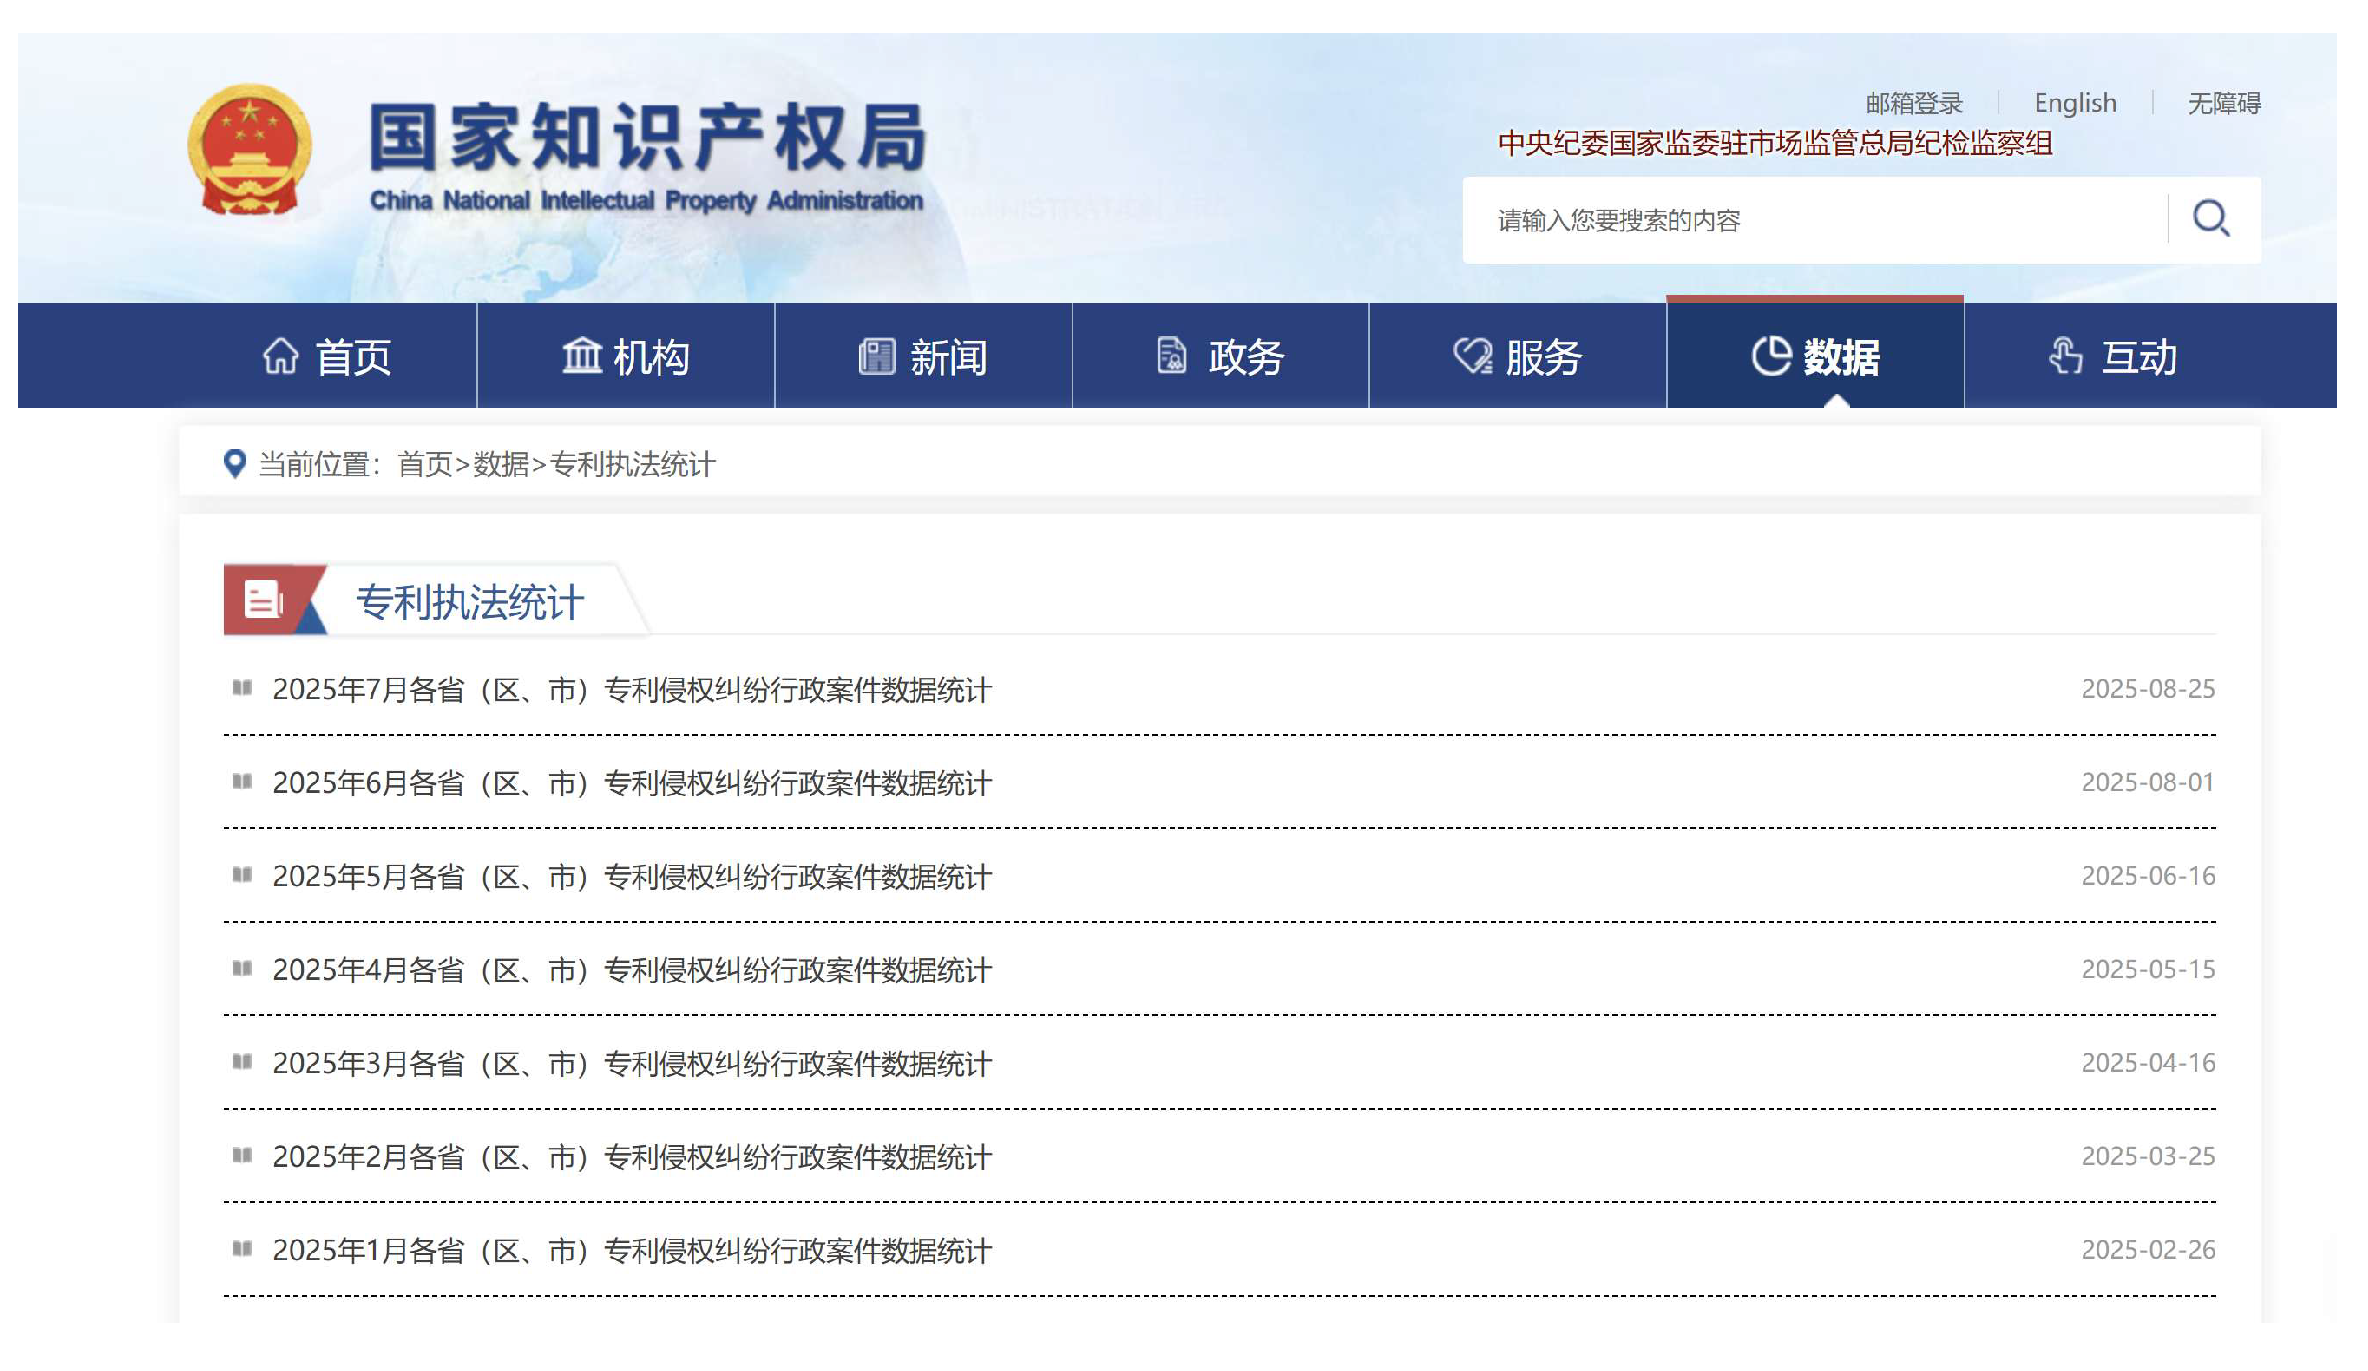Click the heart icon beside 服务

[1472, 356]
